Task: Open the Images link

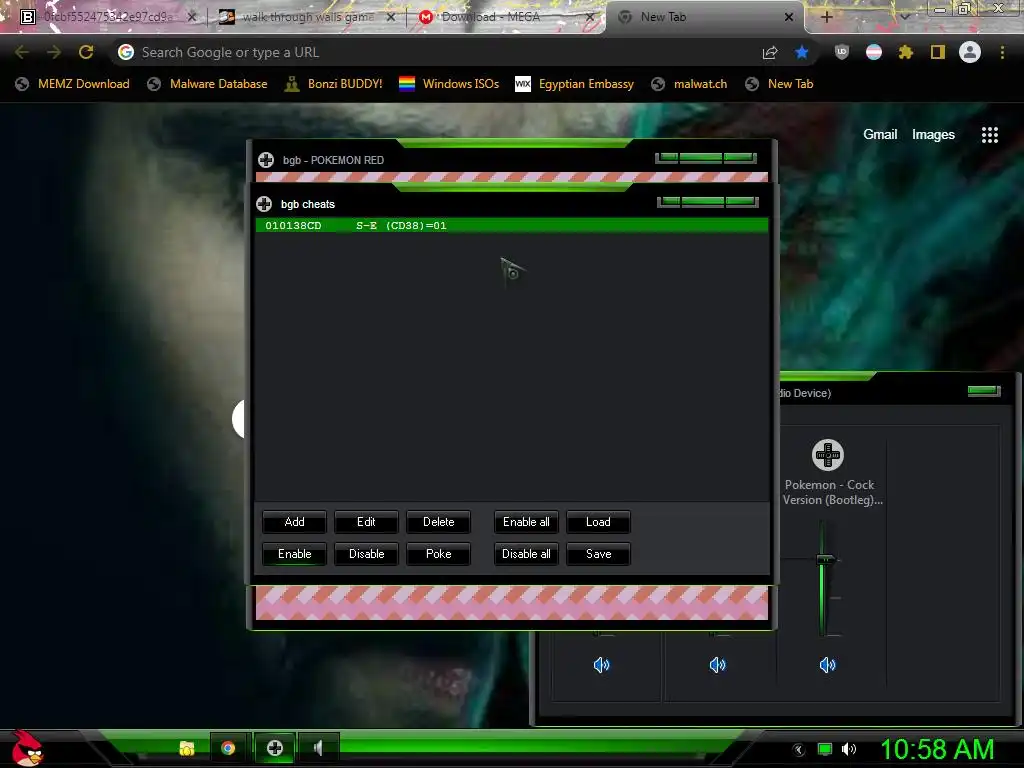Action: 933,135
